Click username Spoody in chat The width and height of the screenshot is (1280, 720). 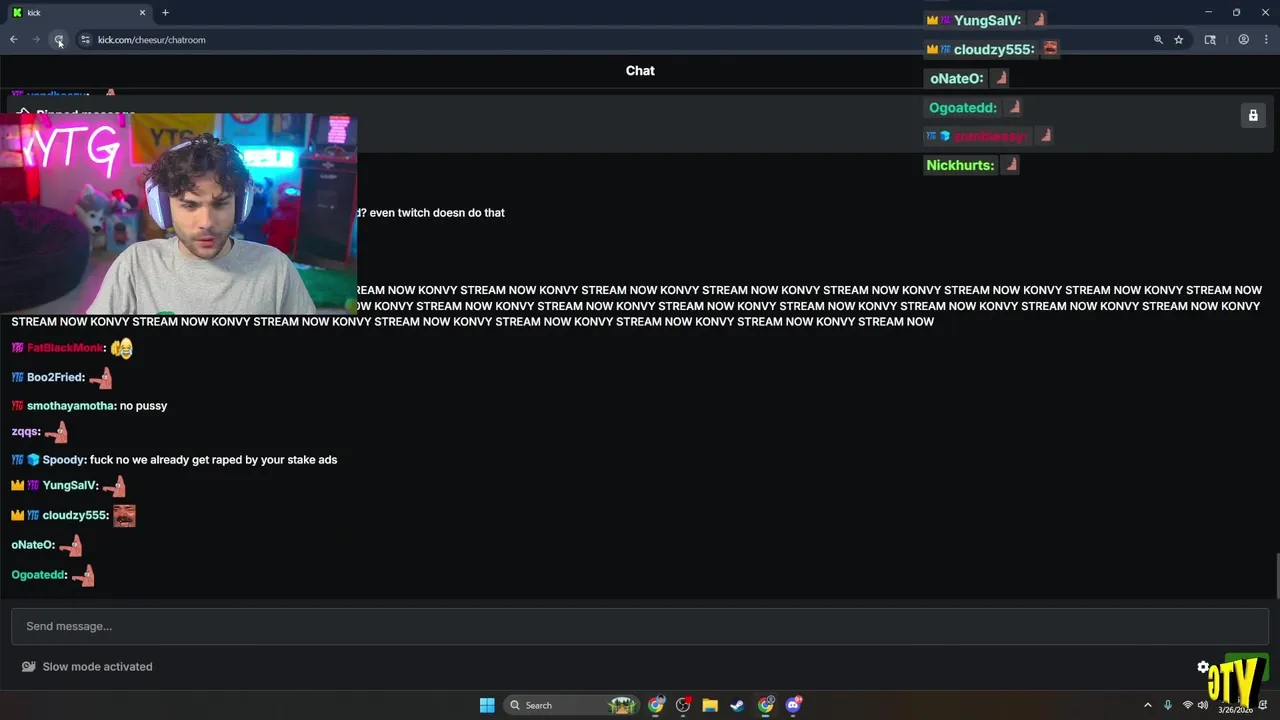pyautogui.click(x=63, y=460)
